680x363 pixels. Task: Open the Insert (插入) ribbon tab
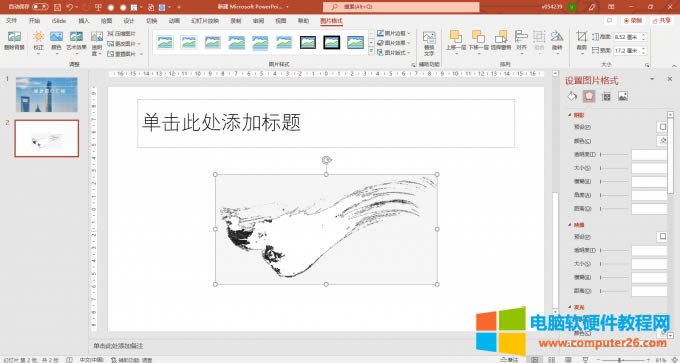click(x=84, y=21)
